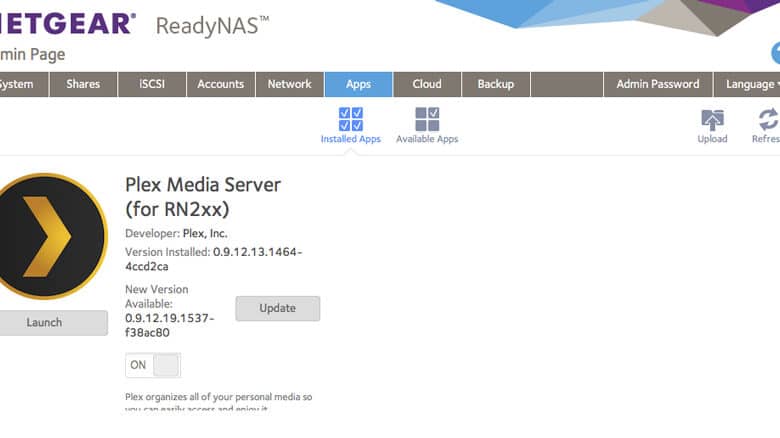Go to the Backup tab
Screen dimensions: 780x438
point(495,84)
